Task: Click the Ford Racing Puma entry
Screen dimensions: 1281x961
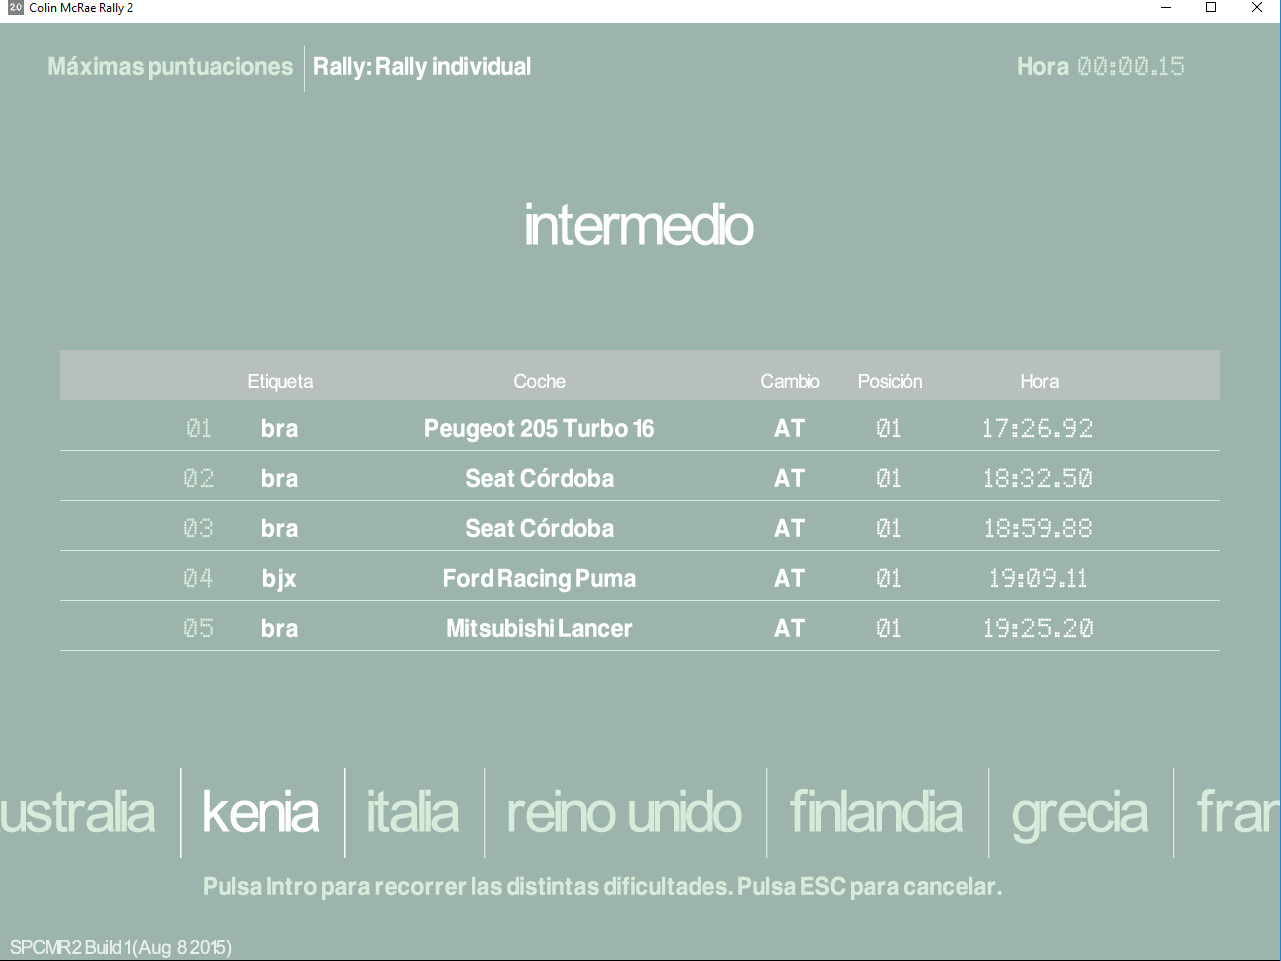Action: (539, 579)
